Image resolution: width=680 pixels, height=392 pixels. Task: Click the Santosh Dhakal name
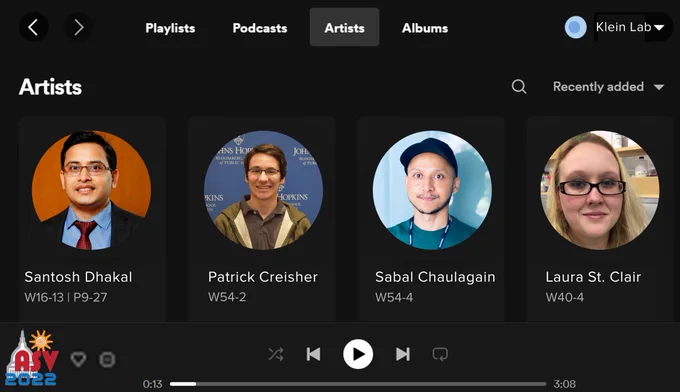point(78,277)
